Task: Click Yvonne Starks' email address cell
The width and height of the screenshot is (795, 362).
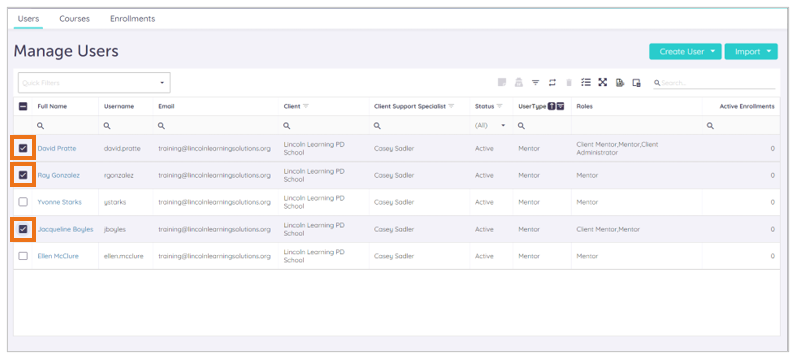Action: (214, 202)
